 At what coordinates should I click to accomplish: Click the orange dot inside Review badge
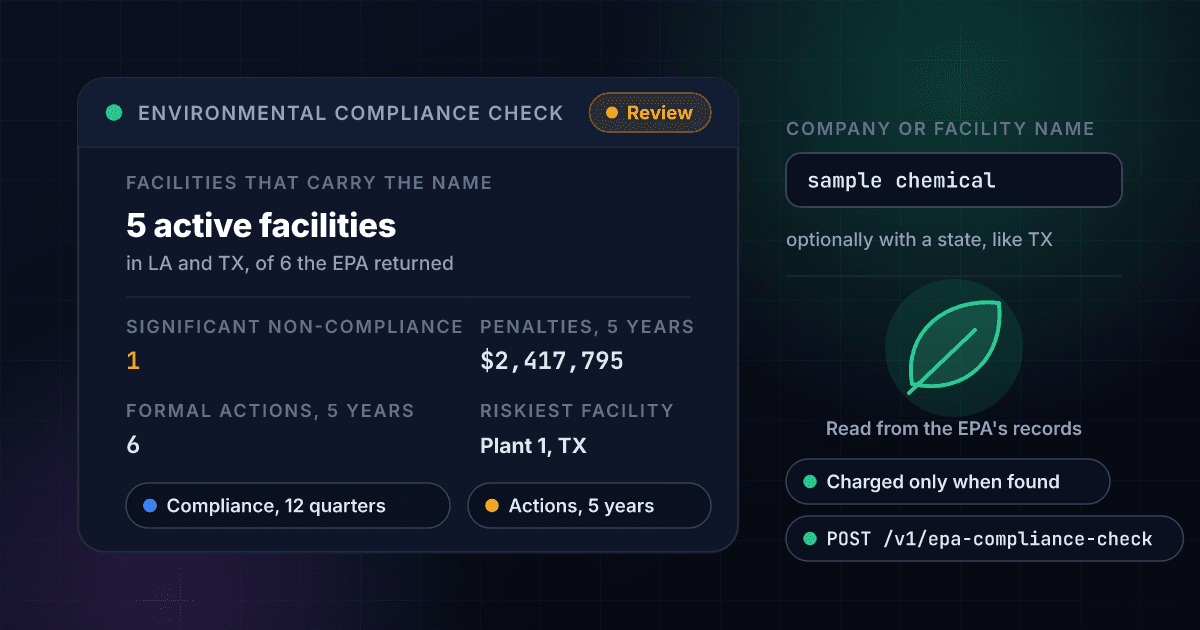coord(612,113)
